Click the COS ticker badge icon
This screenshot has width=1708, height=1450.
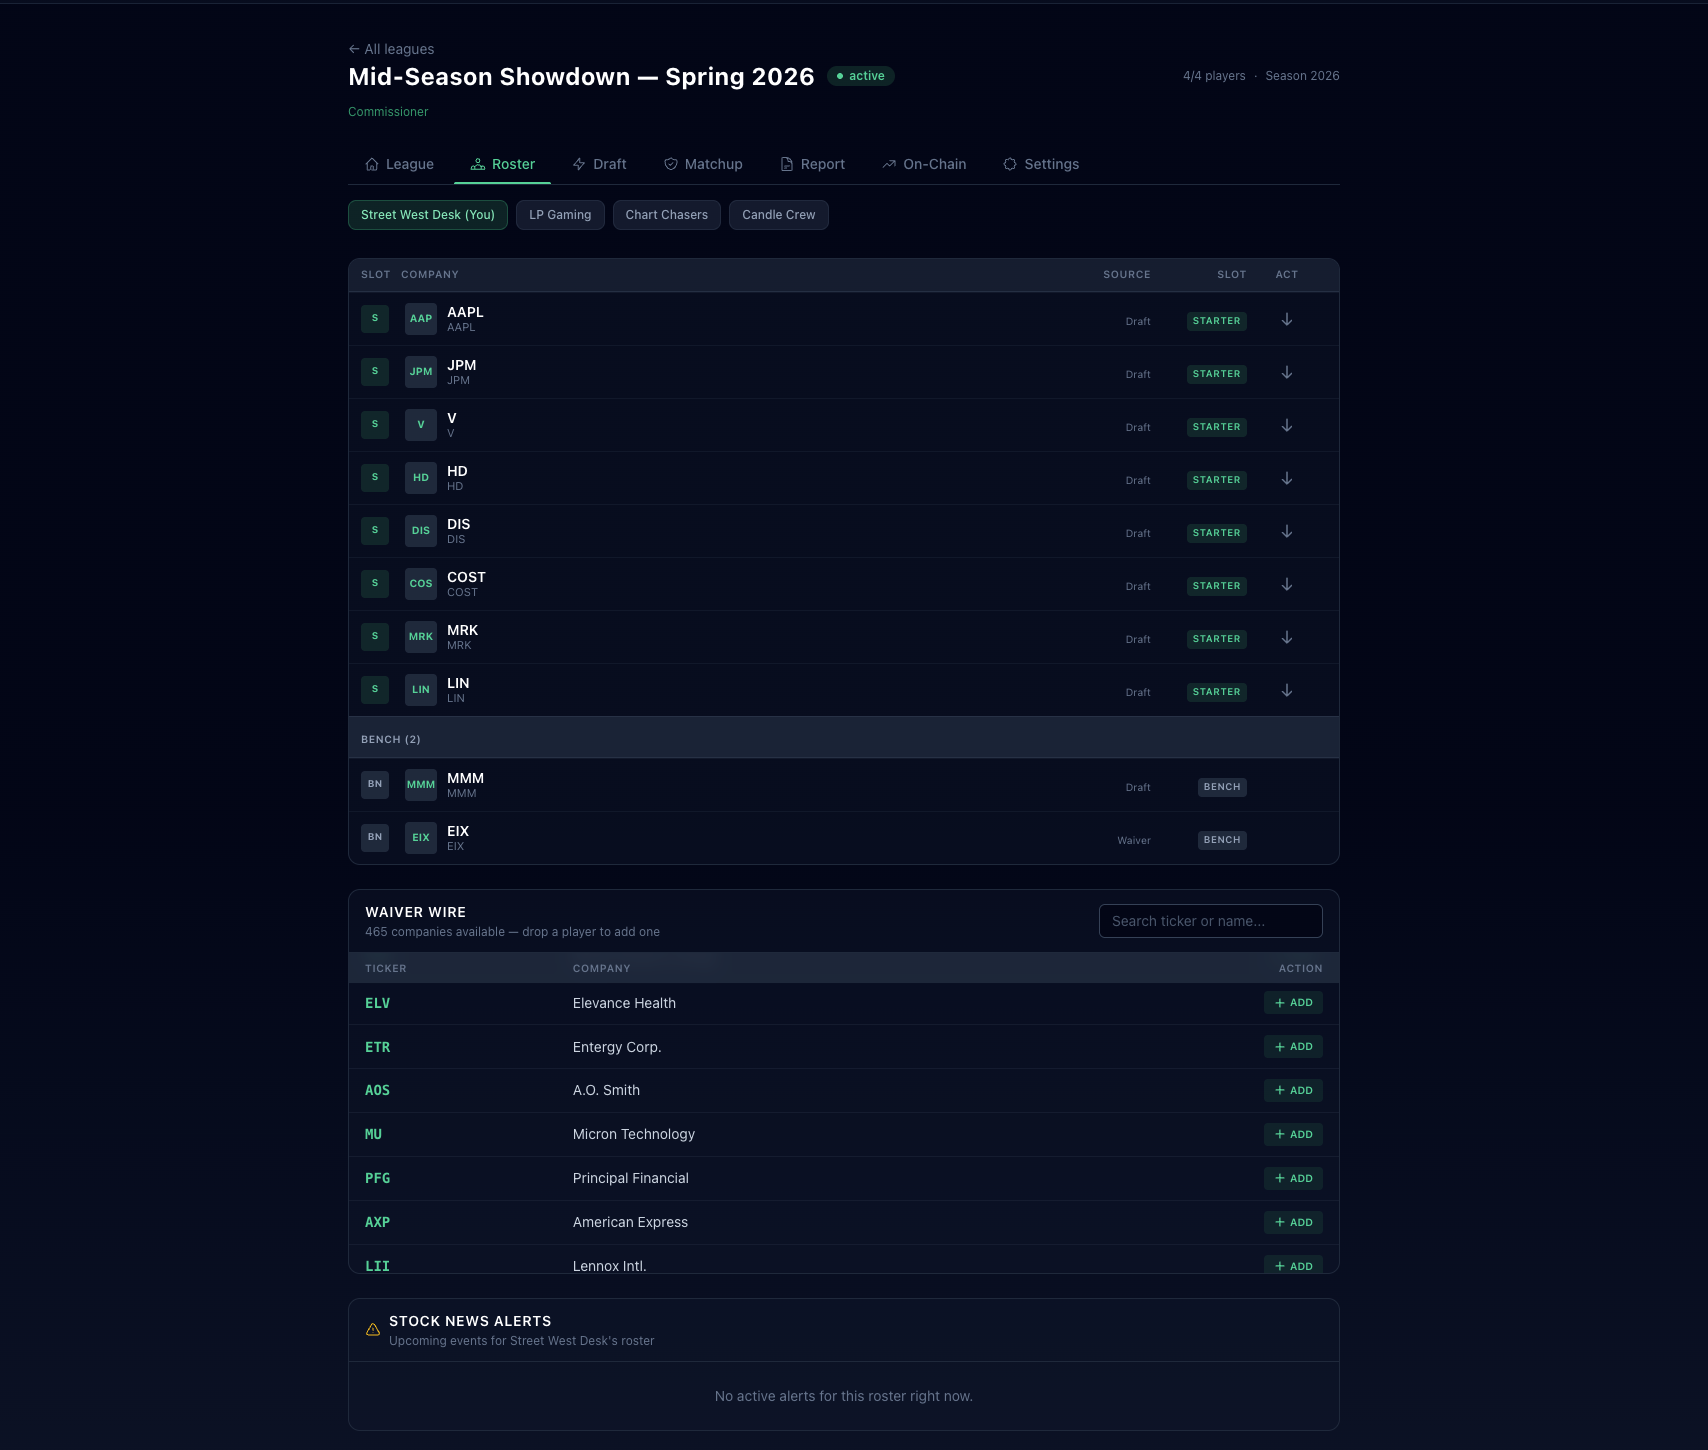pyautogui.click(x=421, y=584)
